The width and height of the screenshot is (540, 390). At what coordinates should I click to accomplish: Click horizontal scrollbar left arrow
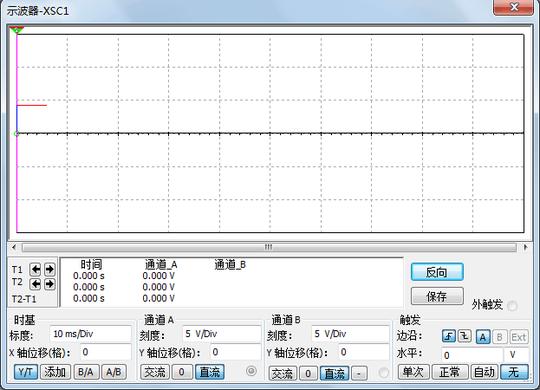[x=14, y=247]
